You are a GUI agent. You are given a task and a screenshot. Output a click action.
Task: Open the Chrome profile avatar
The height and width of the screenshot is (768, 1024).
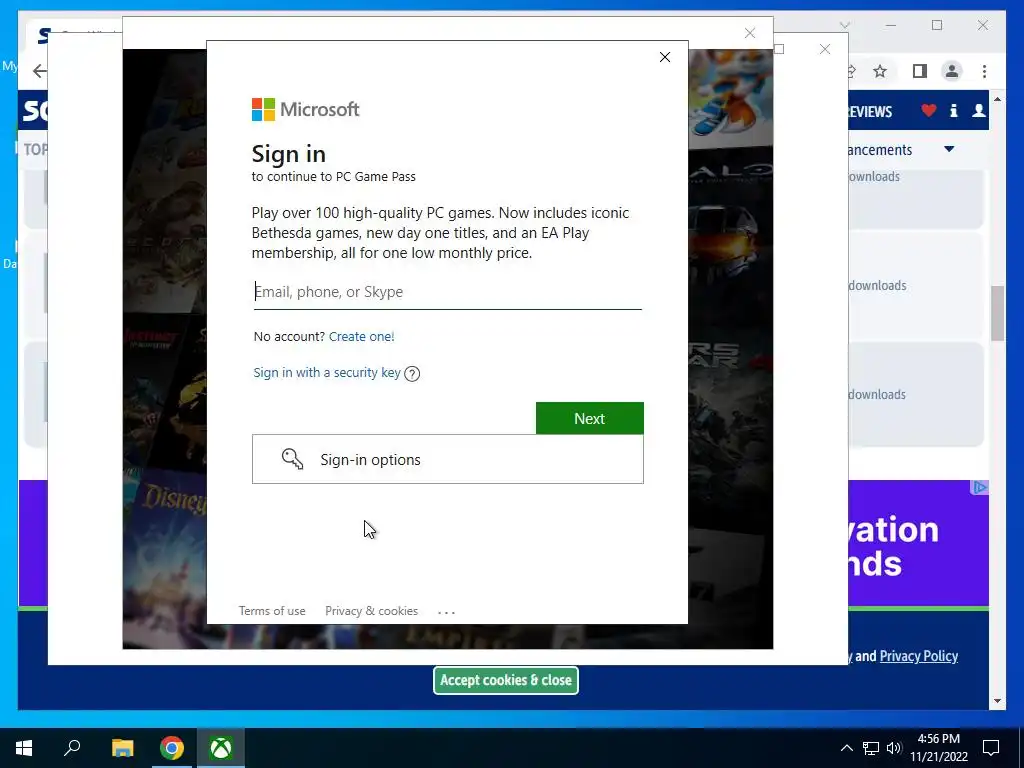pos(952,71)
